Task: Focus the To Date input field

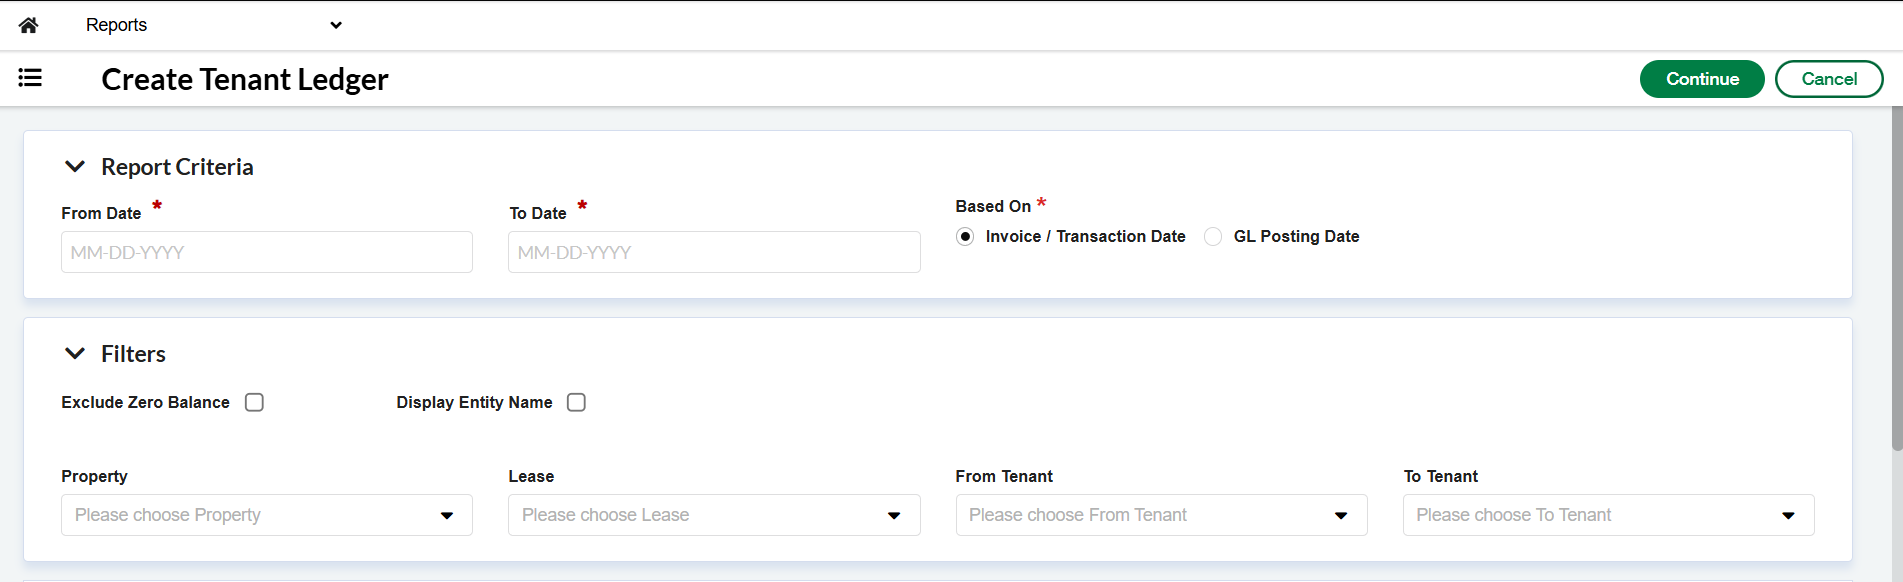Action: pos(714,252)
